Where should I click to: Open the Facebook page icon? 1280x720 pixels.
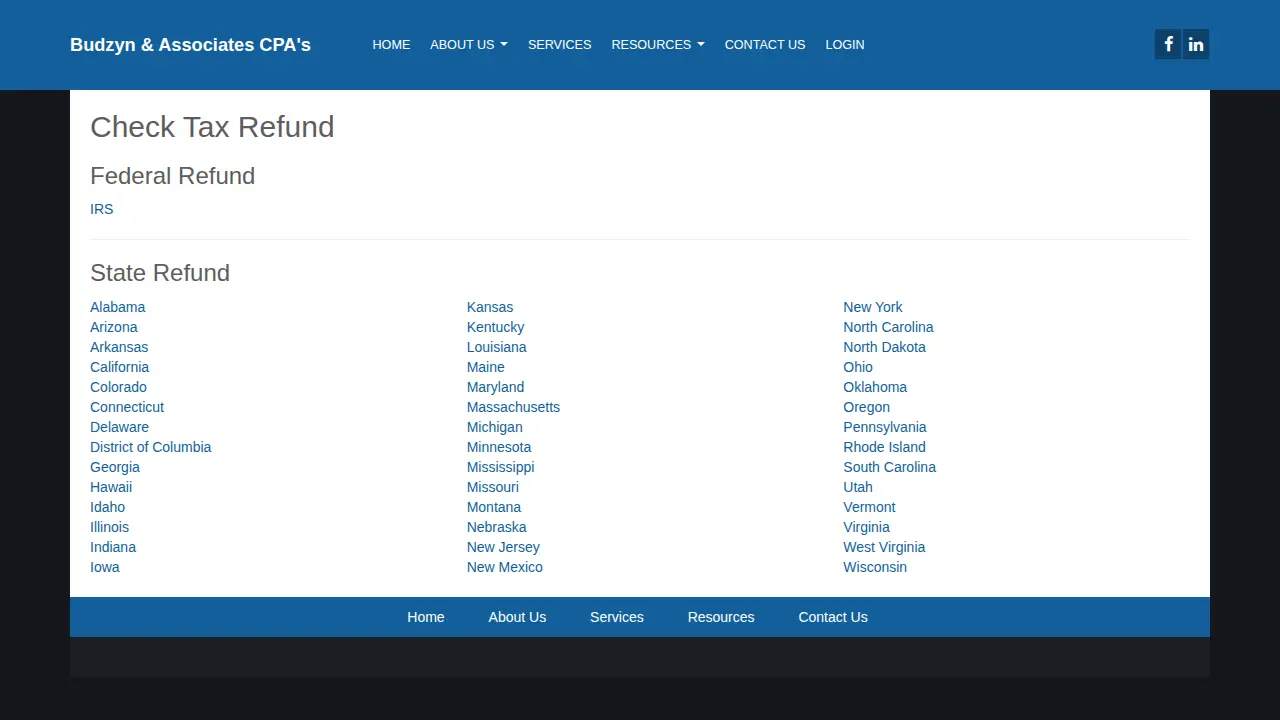(1168, 44)
